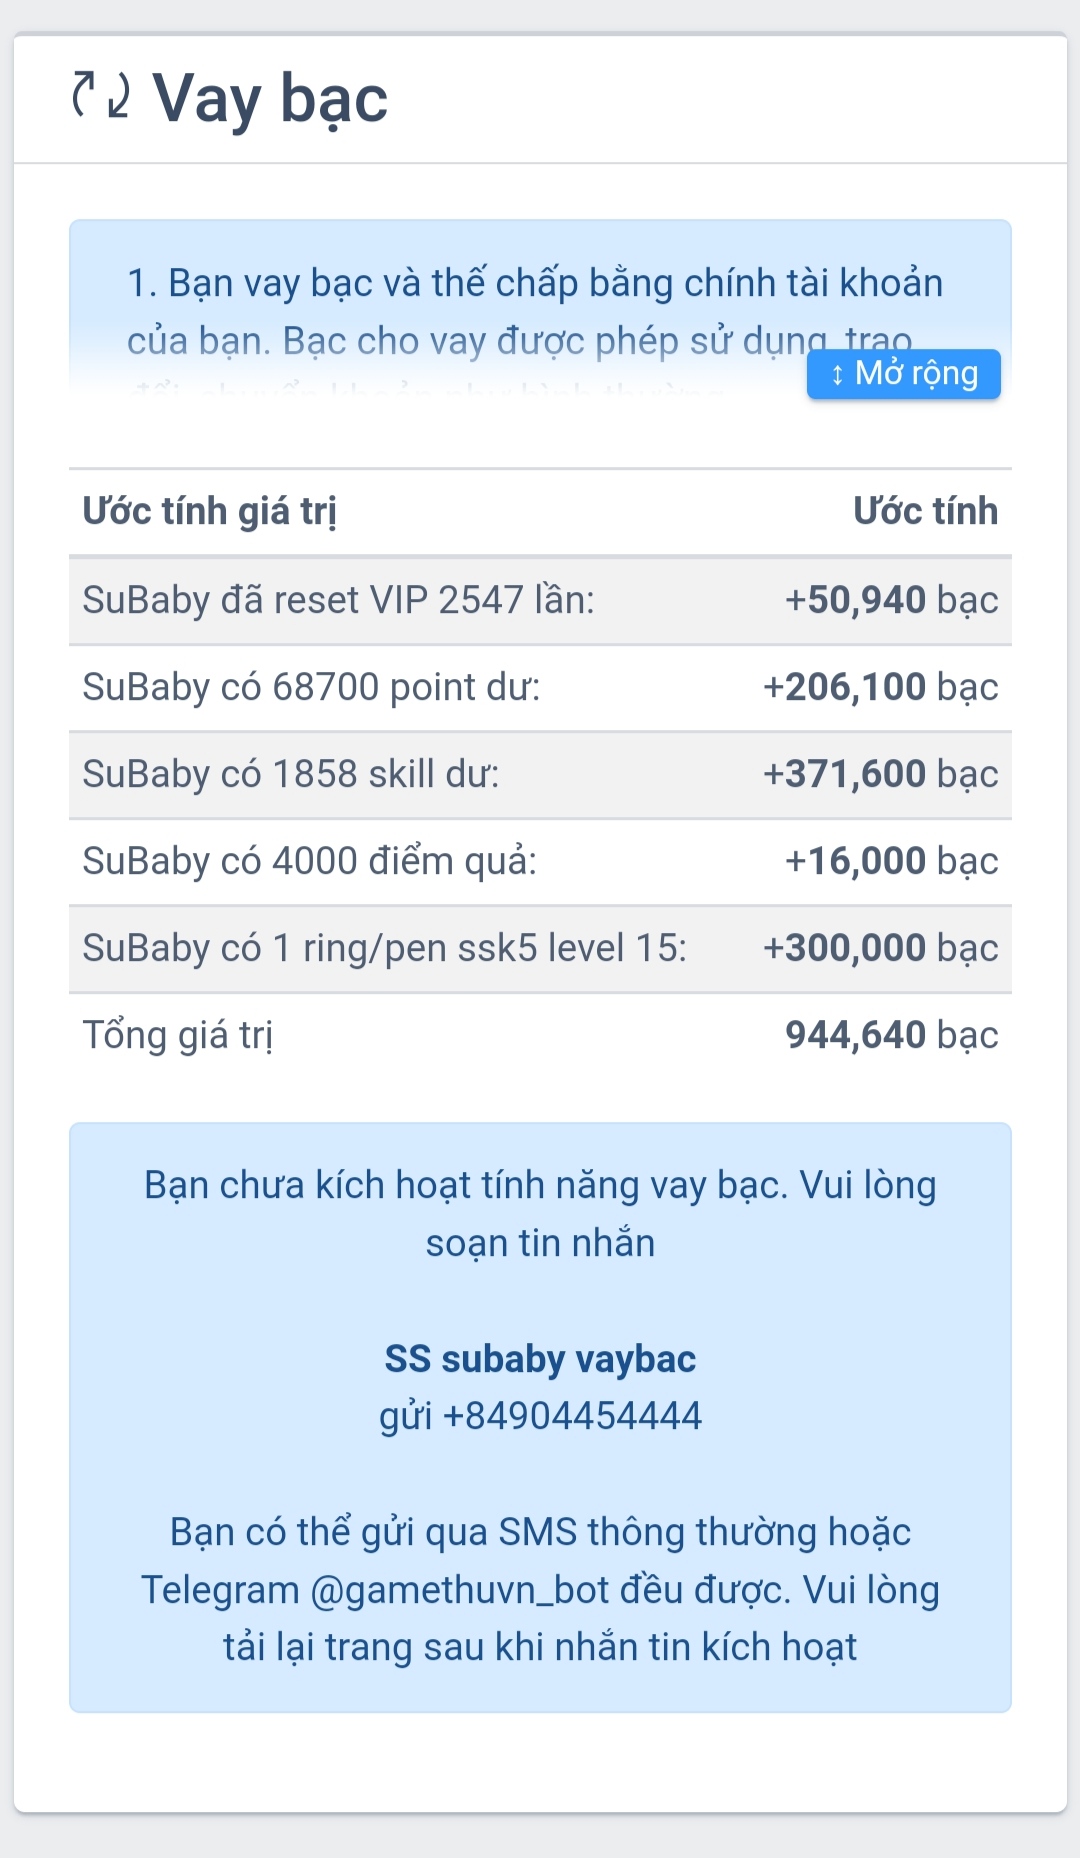The width and height of the screenshot is (1080, 1858).
Task: Click the +371,600 bạc value
Action: (880, 774)
